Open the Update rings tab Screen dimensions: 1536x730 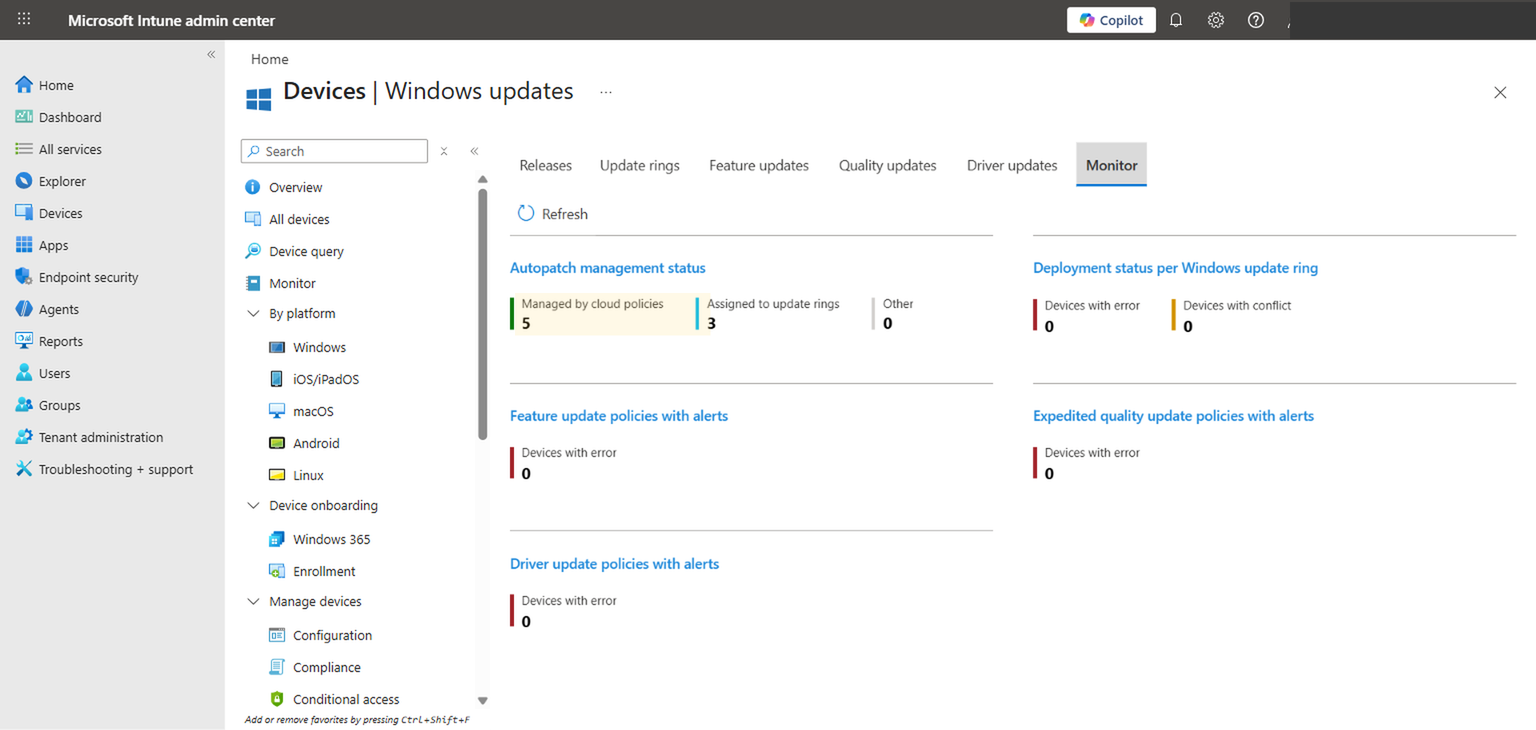coord(639,165)
